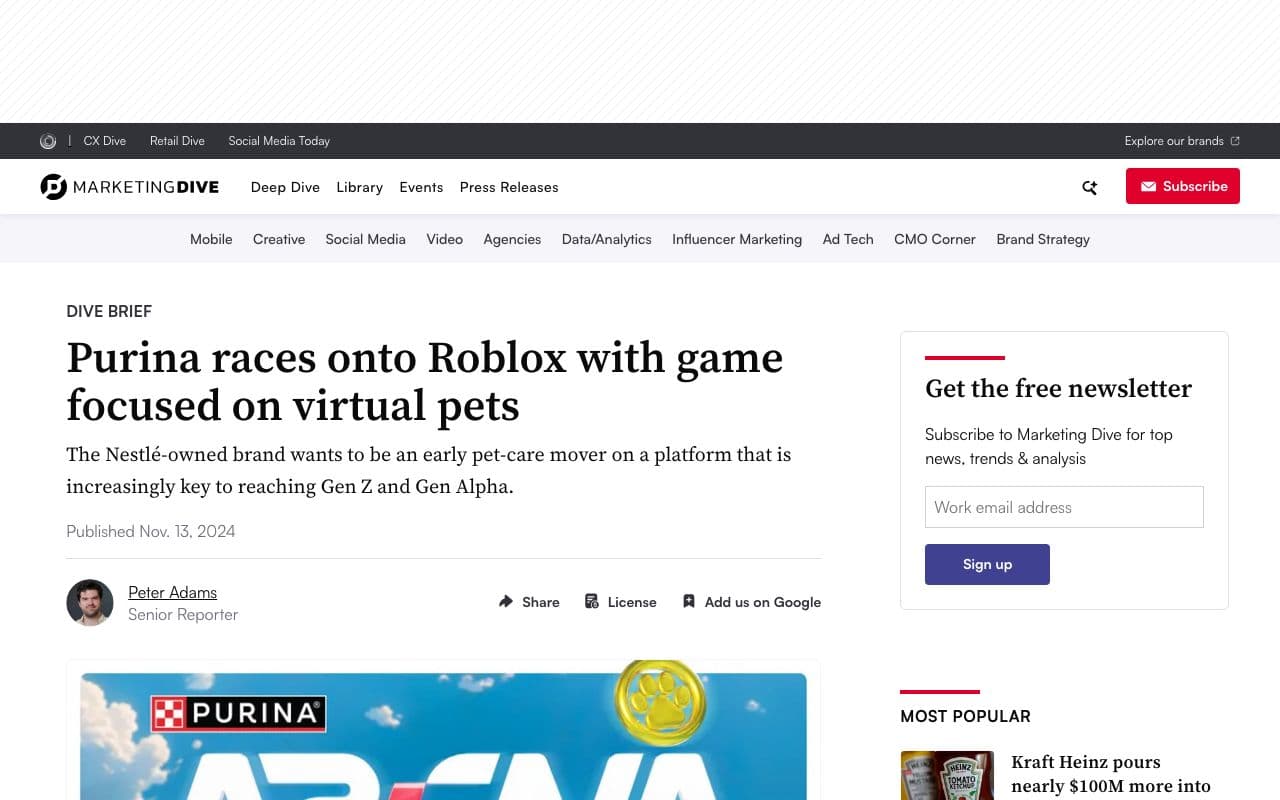The height and width of the screenshot is (800, 1280).
Task: Click the article headline about Purina and Roblox
Action: click(x=425, y=381)
